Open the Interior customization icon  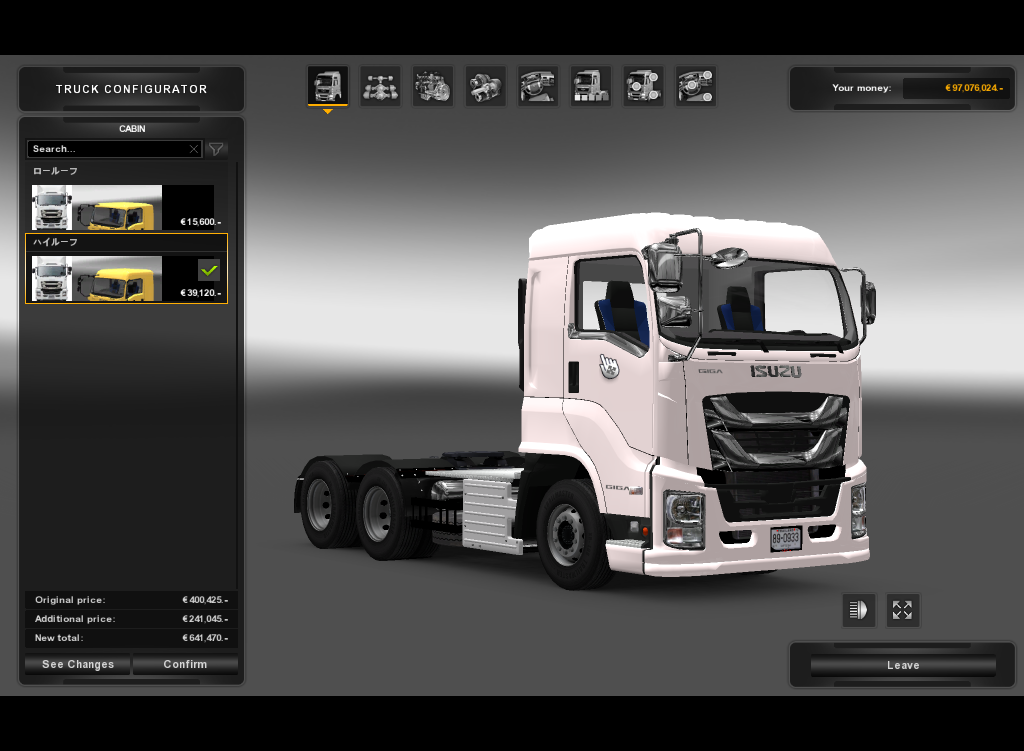click(x=538, y=86)
